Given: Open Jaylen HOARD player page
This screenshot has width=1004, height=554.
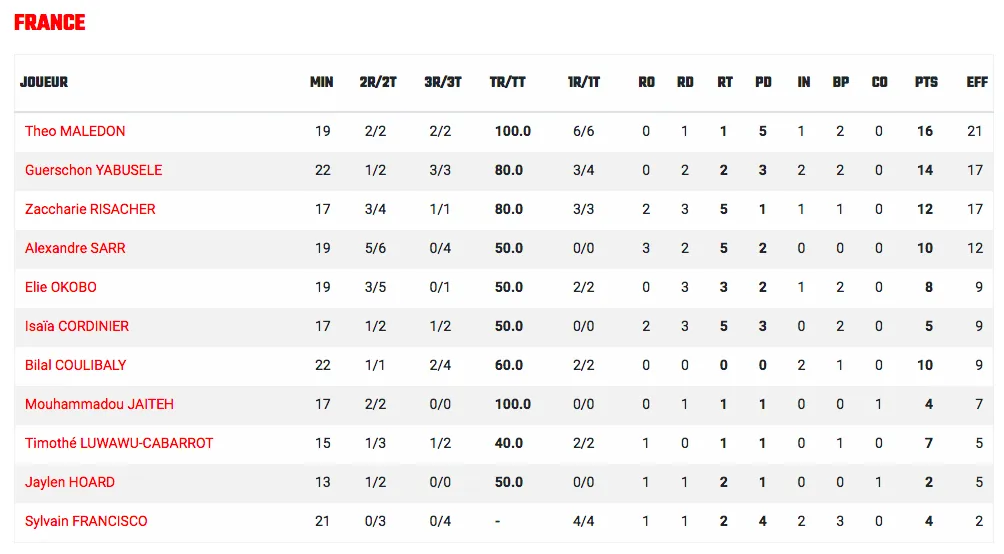Looking at the screenshot, I should point(70,482).
